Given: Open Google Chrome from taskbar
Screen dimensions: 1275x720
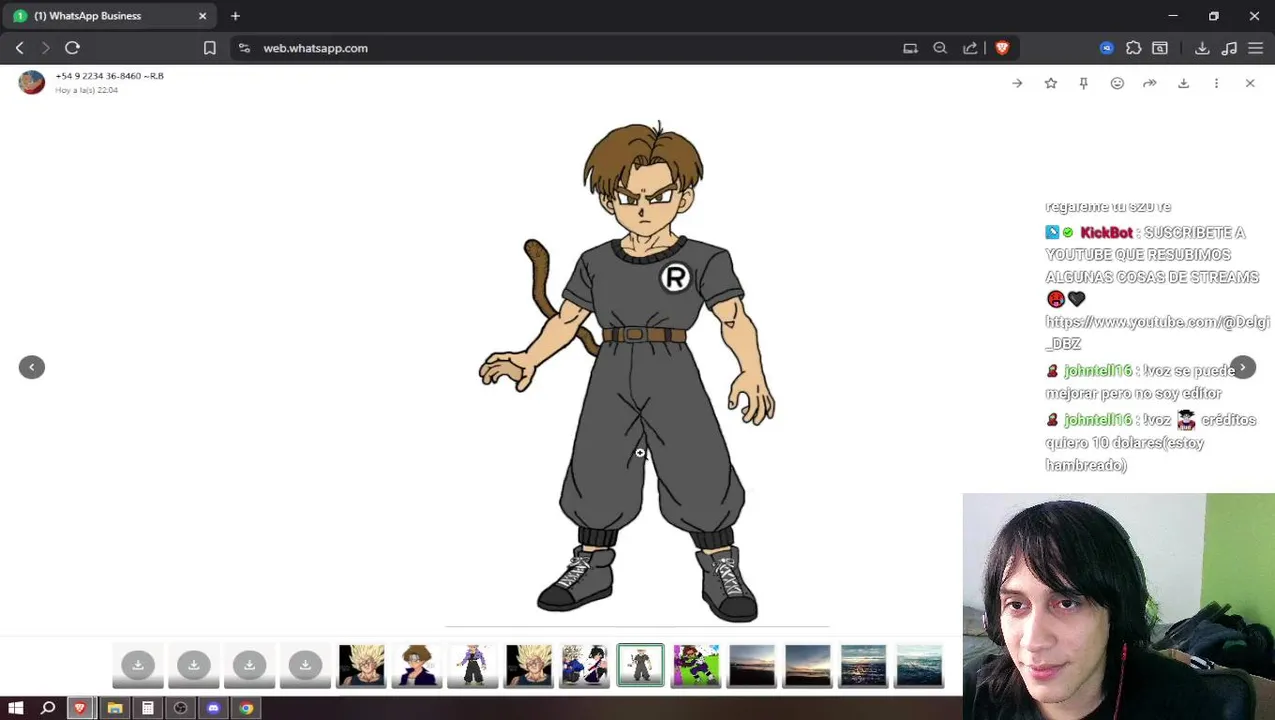Looking at the screenshot, I should [246, 708].
